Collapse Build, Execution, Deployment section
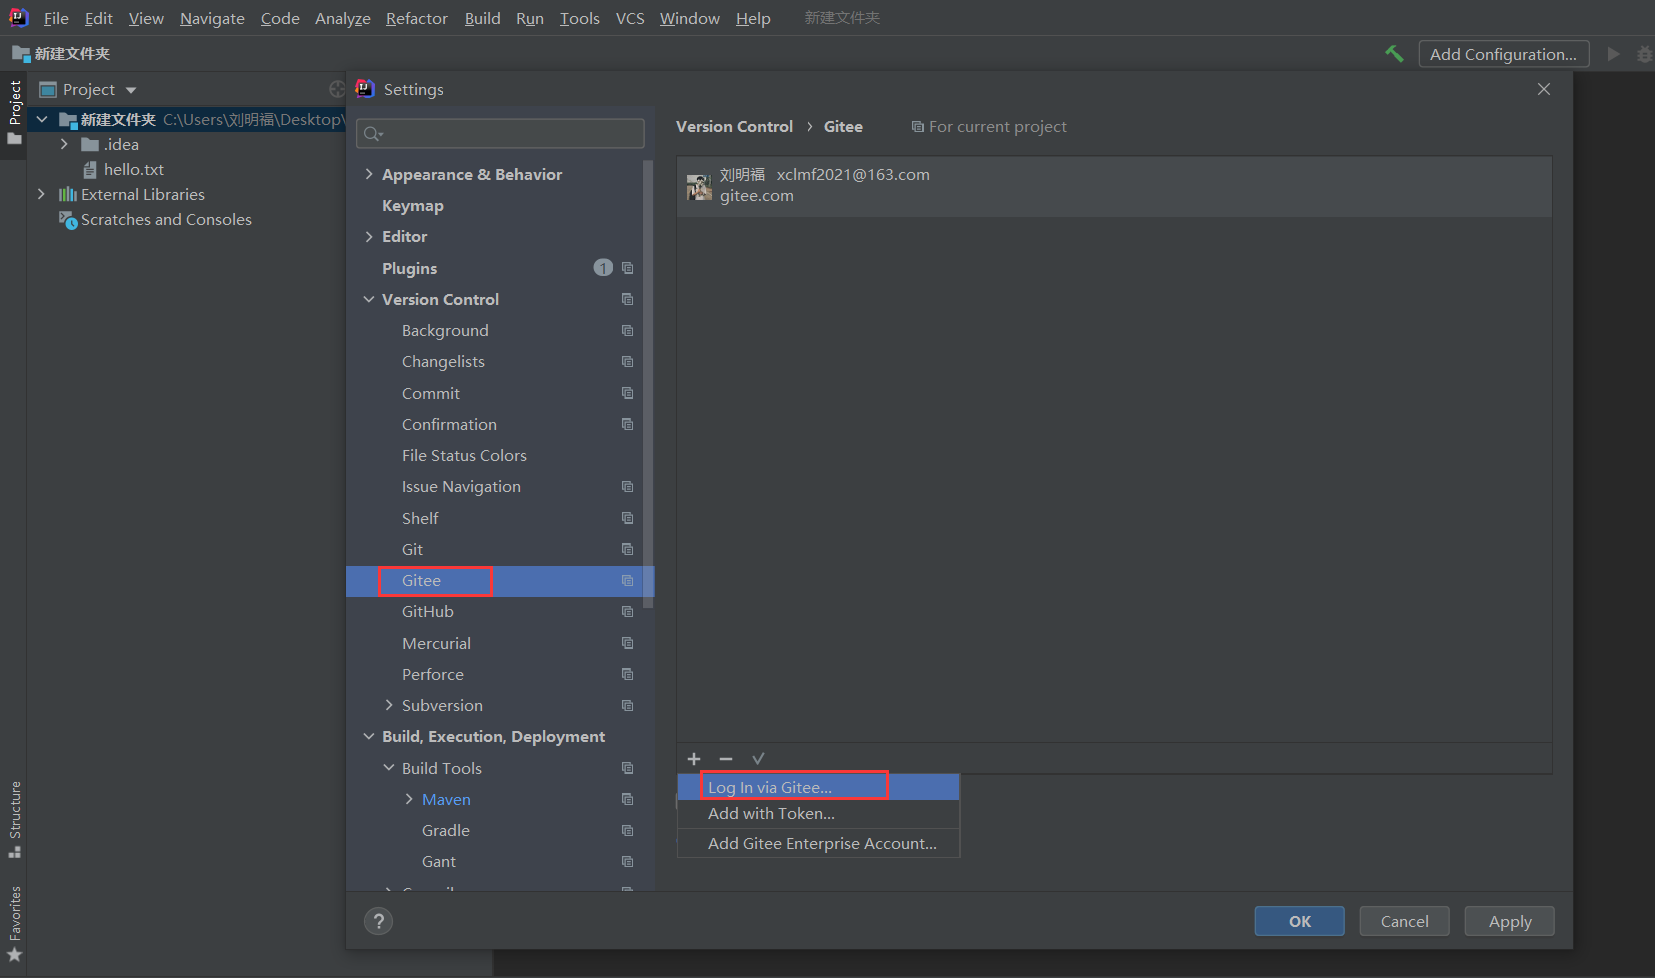Screen dimensions: 1655x978 click(369, 736)
